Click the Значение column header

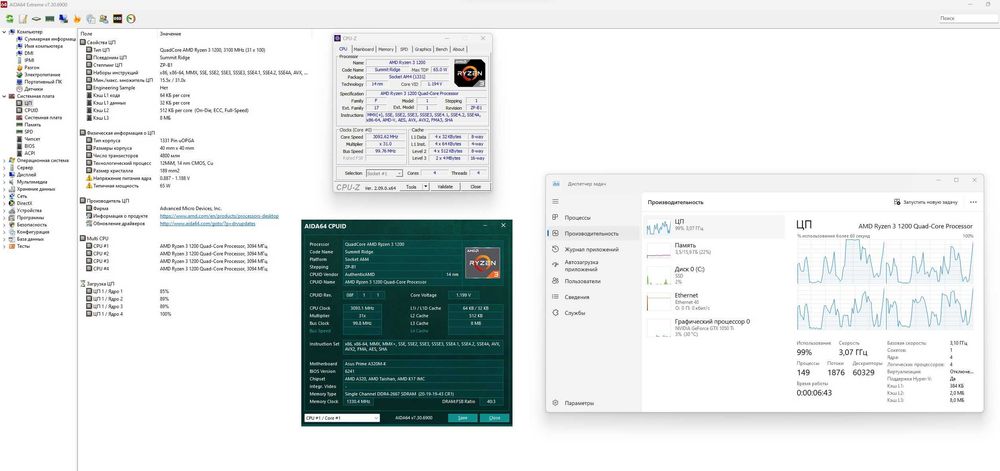click(x=170, y=33)
